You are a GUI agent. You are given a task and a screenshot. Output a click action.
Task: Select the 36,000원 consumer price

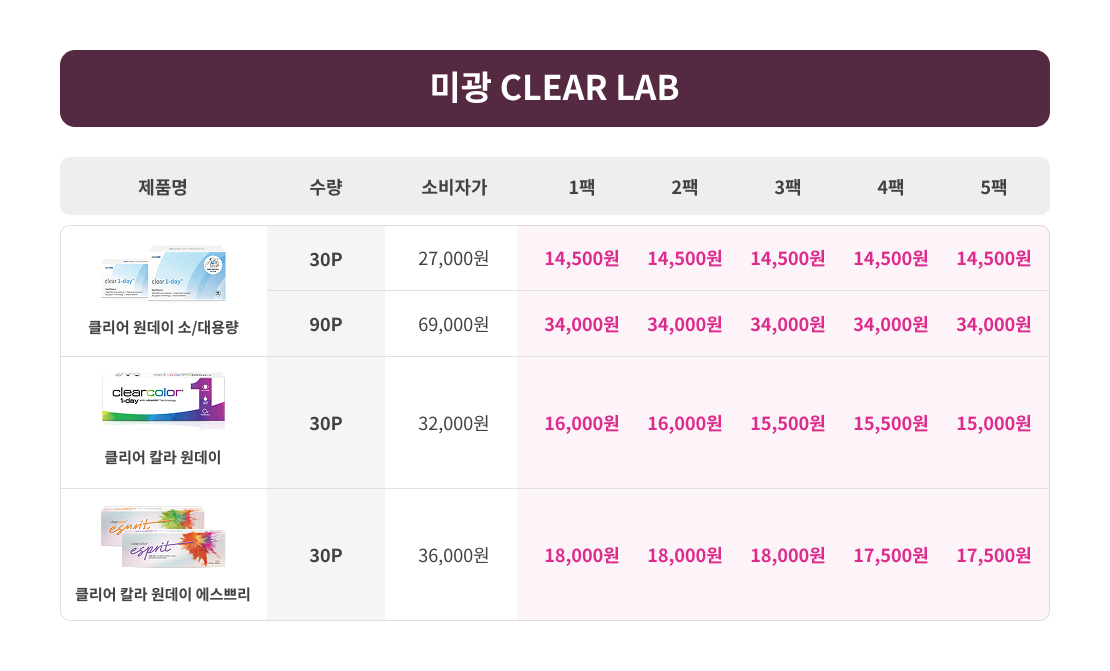454,555
